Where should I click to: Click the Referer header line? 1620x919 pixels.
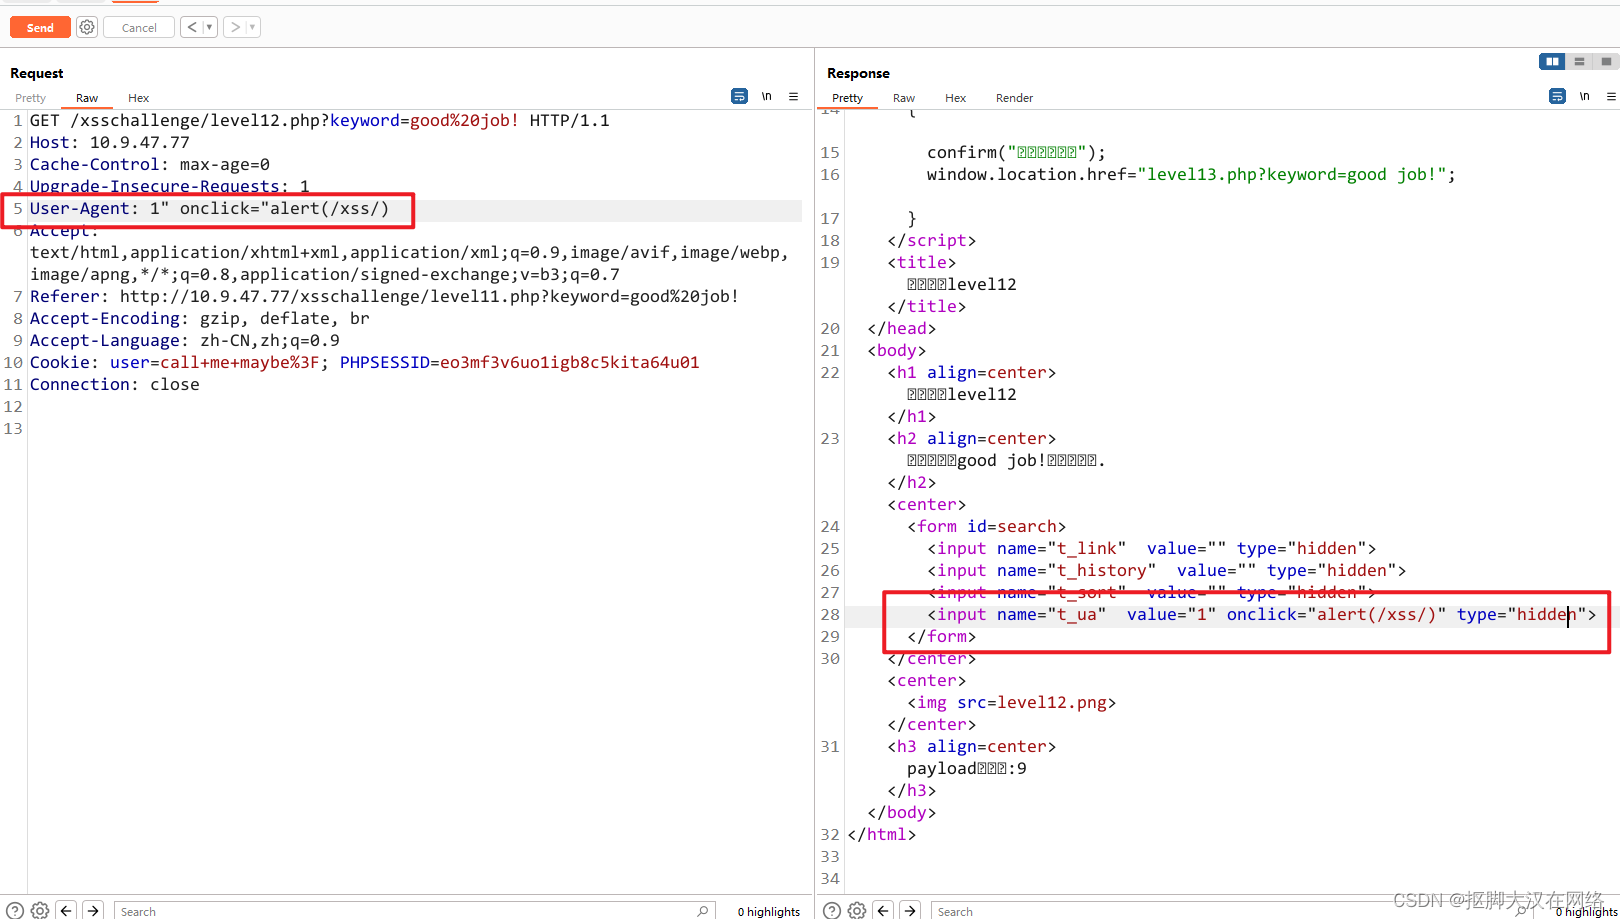point(385,296)
